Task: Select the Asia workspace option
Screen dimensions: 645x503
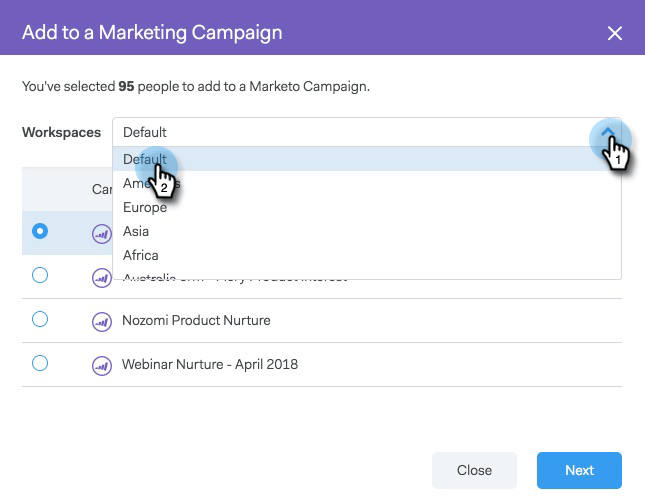Action: click(136, 232)
